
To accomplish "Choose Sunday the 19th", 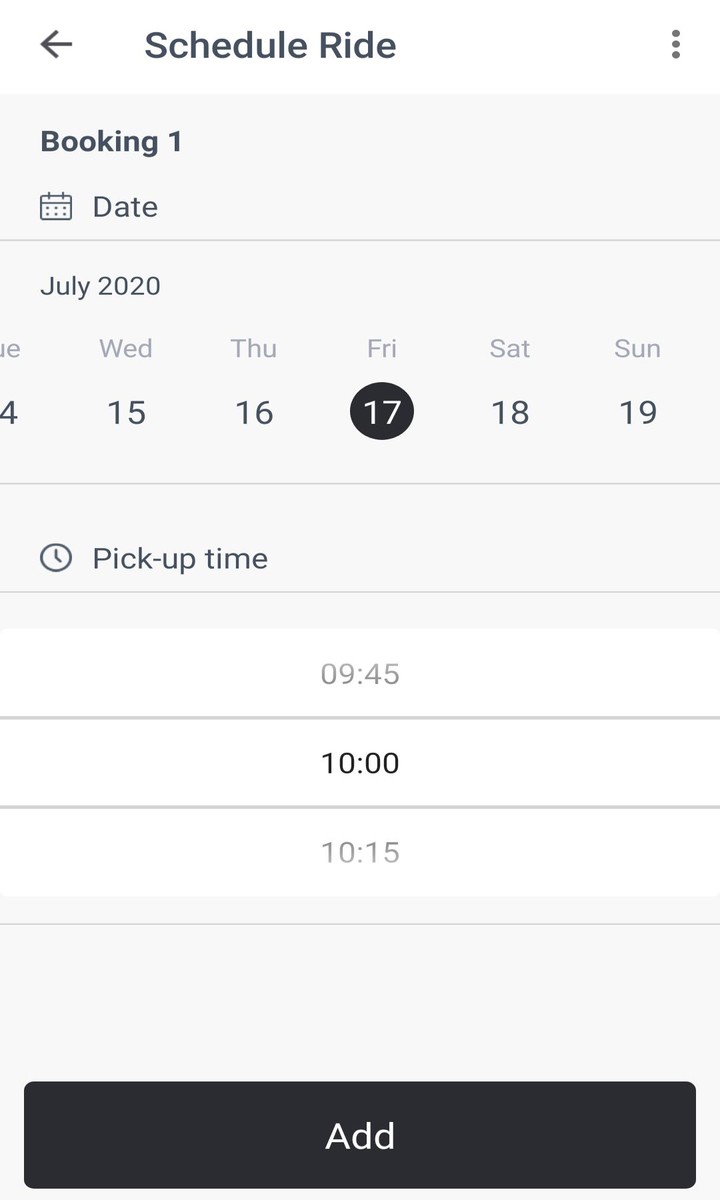I will pos(638,412).
